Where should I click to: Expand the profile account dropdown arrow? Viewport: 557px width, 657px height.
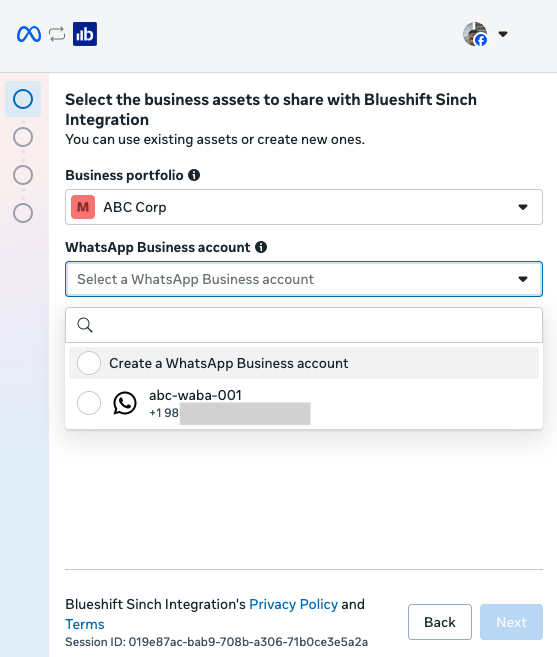(x=503, y=34)
